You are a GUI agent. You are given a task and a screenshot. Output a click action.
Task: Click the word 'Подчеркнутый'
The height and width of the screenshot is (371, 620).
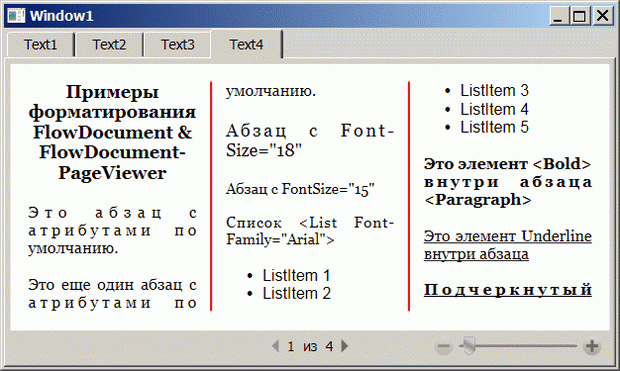click(508, 290)
